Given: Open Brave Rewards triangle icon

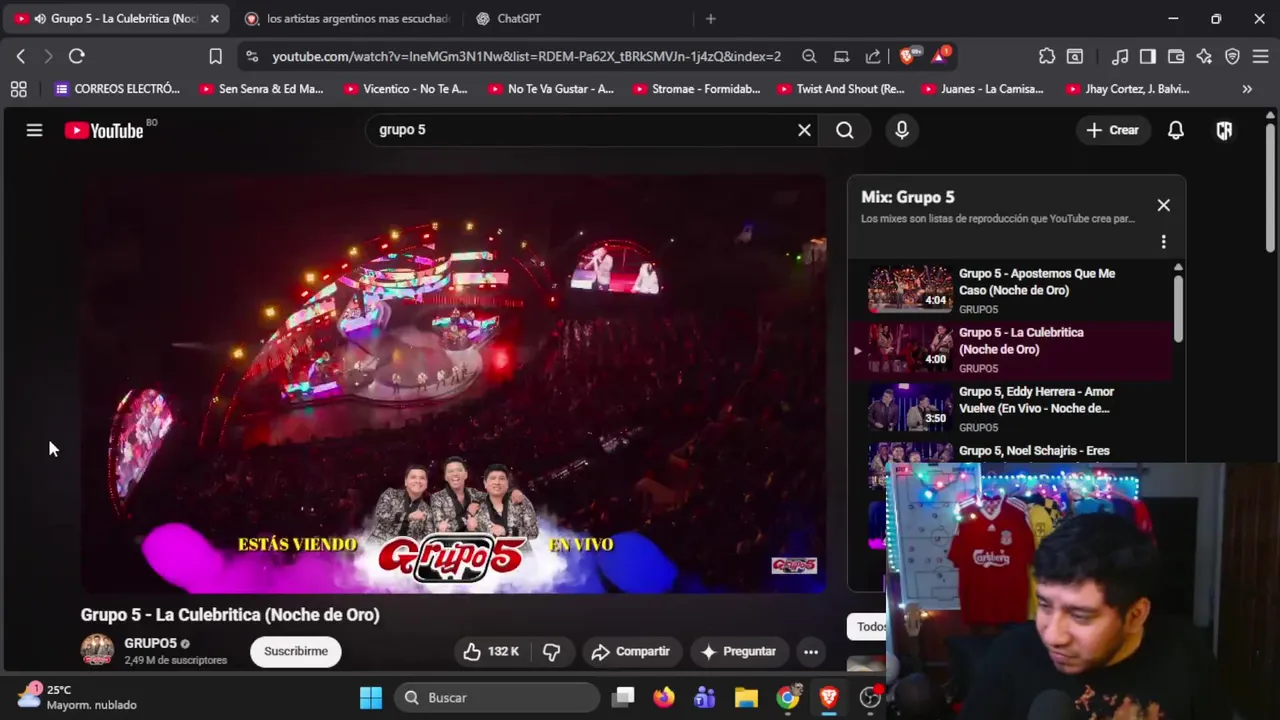Looking at the screenshot, I should pos(940,56).
